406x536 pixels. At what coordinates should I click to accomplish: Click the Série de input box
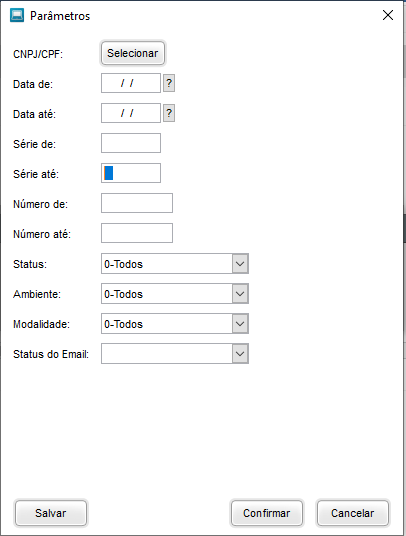pos(131,143)
